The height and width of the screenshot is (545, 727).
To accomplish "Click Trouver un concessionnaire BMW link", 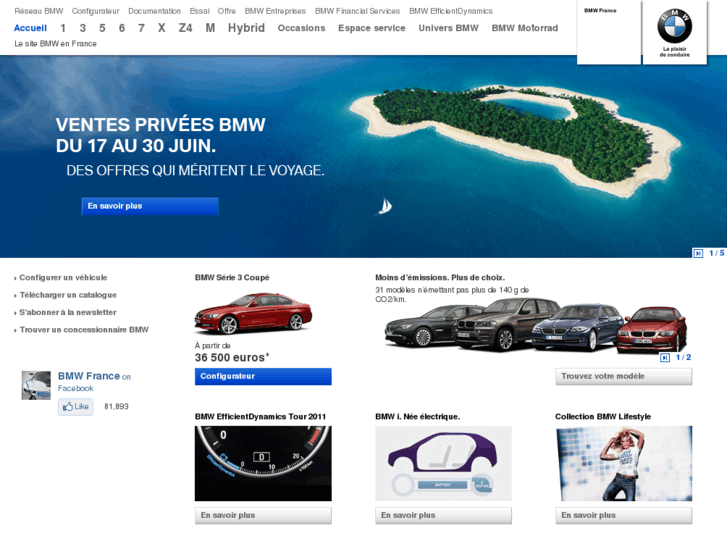I will pos(84,330).
